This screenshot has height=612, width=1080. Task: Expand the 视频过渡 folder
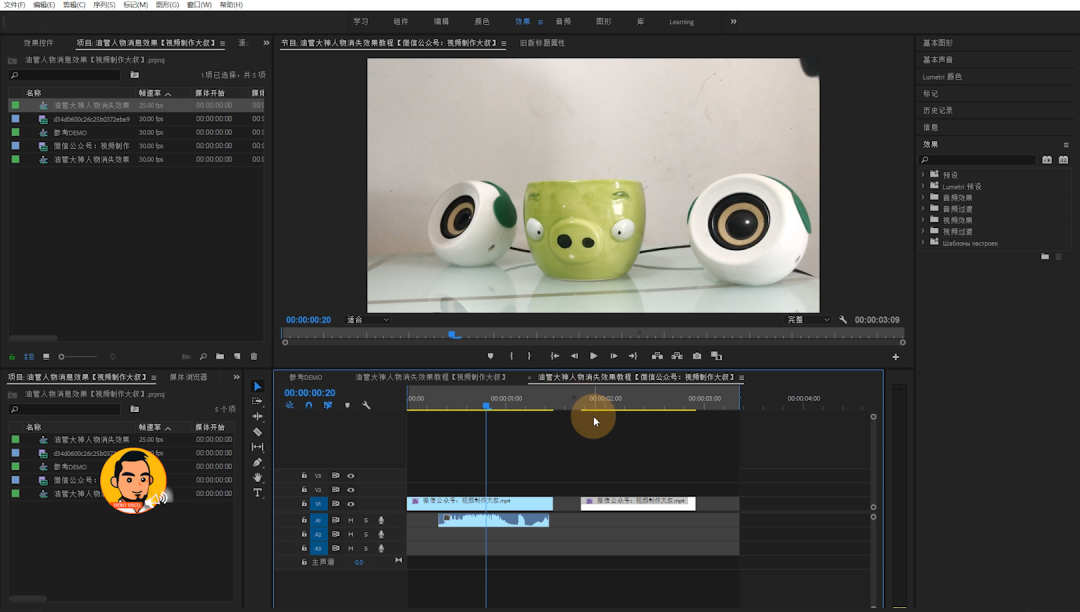click(923, 231)
